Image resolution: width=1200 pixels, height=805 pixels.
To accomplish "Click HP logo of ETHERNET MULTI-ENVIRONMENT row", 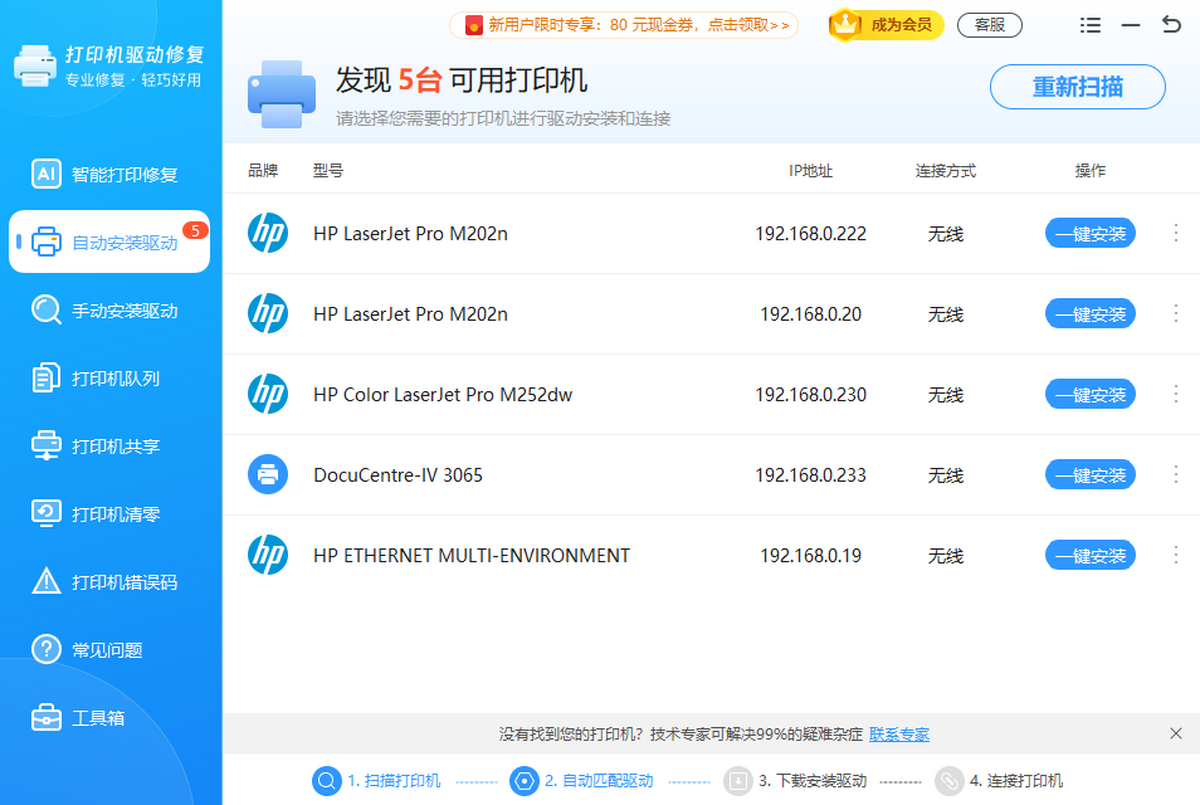I will point(268,555).
